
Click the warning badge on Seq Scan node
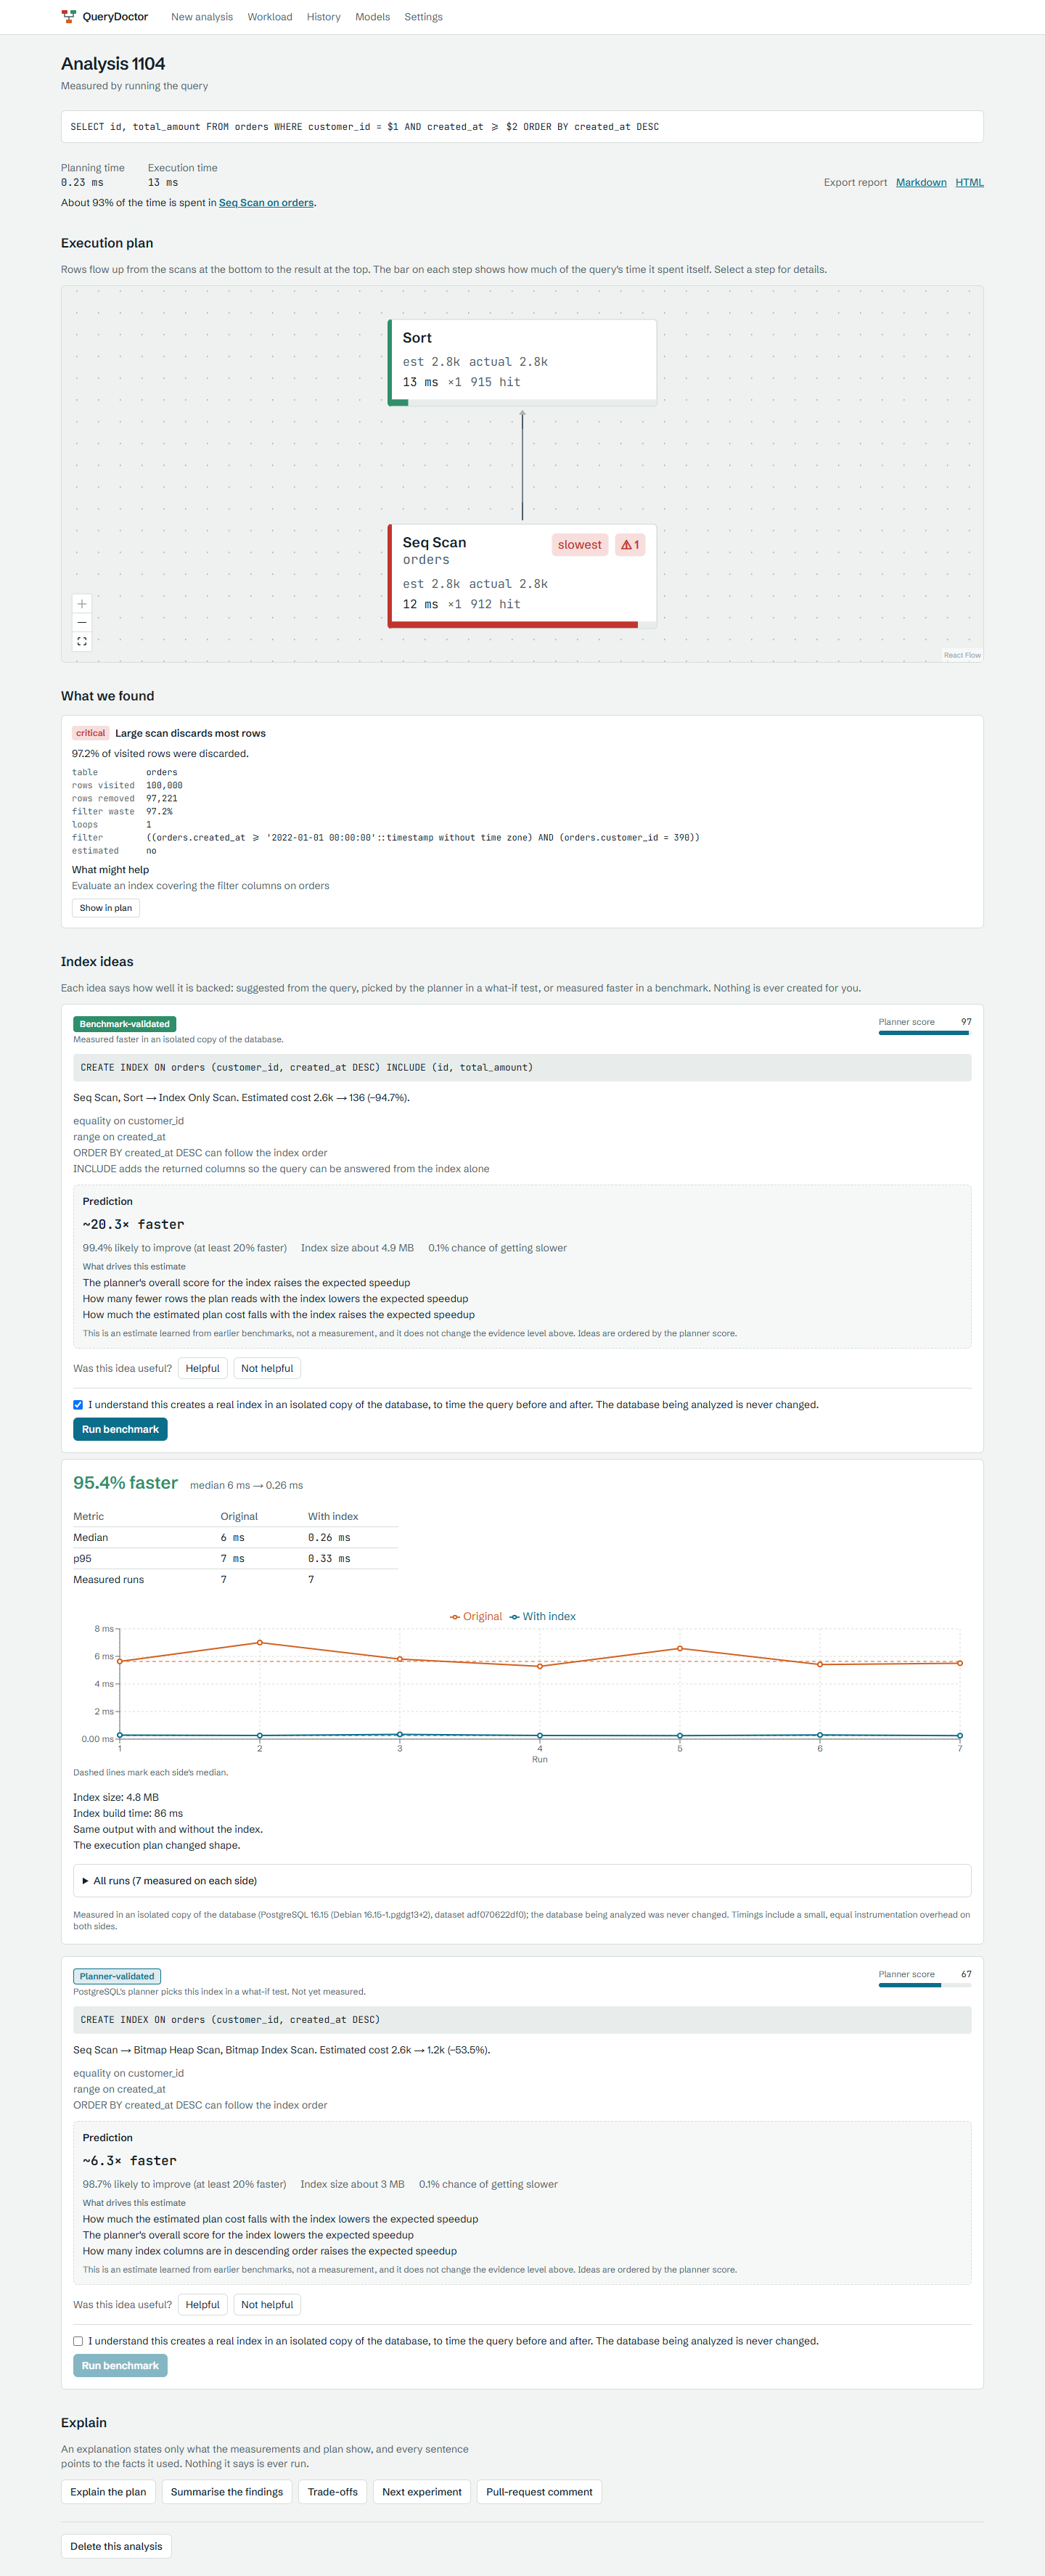coord(630,545)
